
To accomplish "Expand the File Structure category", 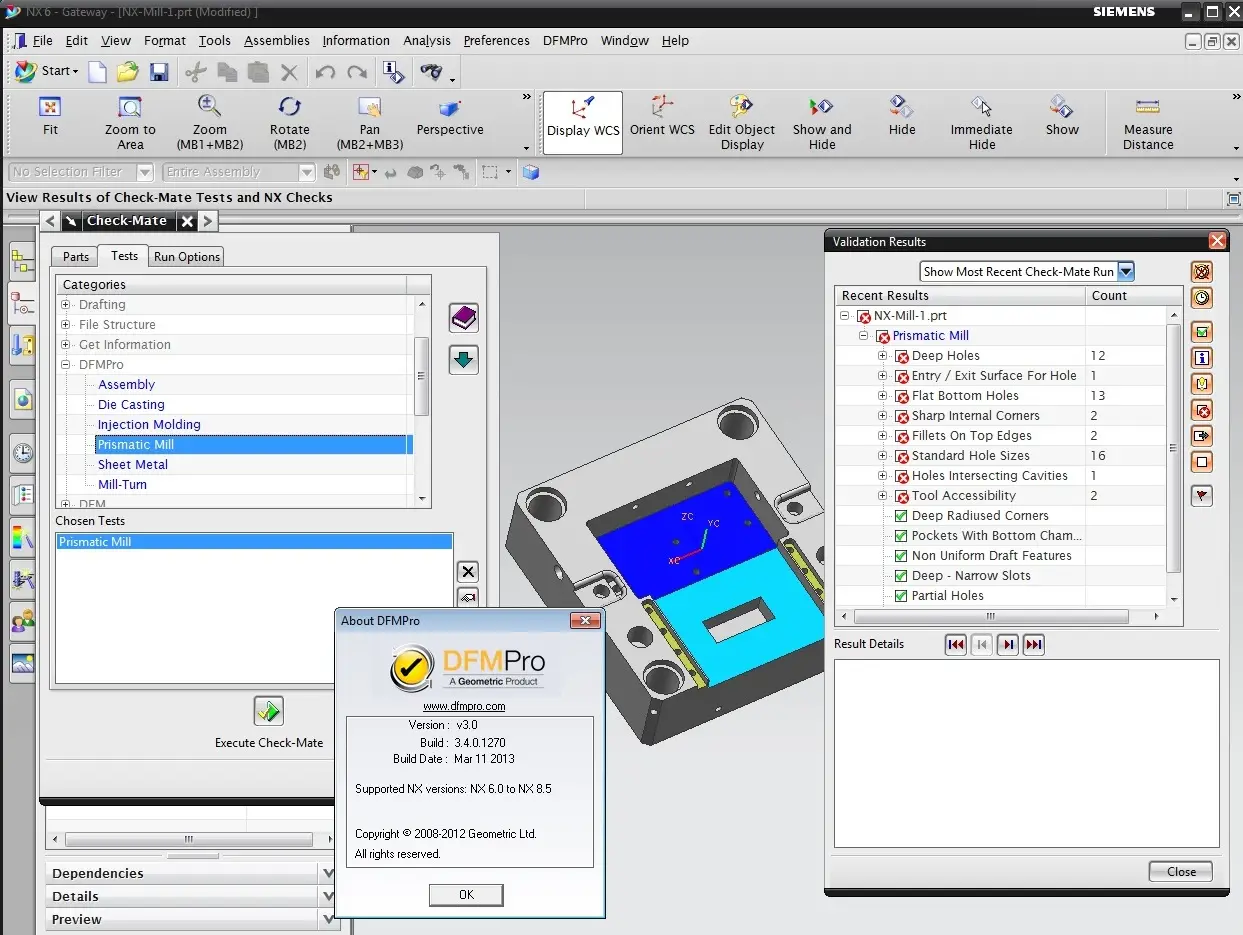I will click(x=66, y=325).
